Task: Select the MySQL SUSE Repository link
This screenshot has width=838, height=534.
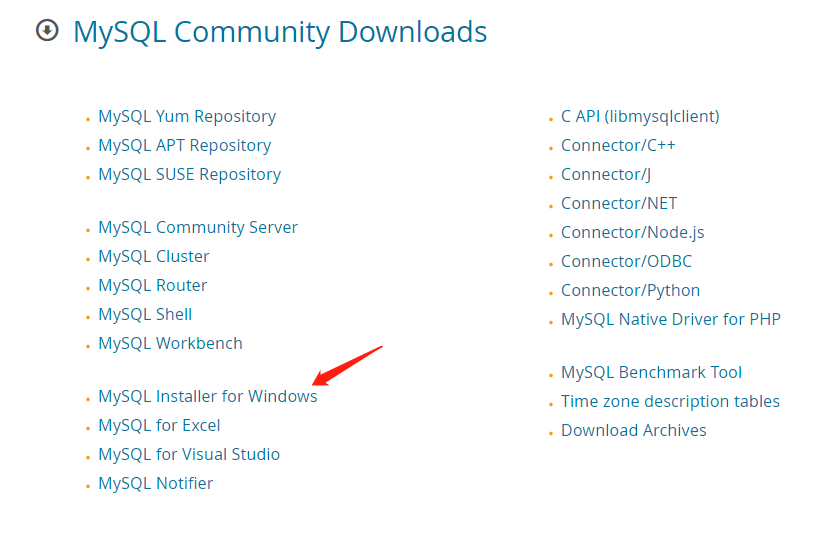Action: (x=189, y=174)
